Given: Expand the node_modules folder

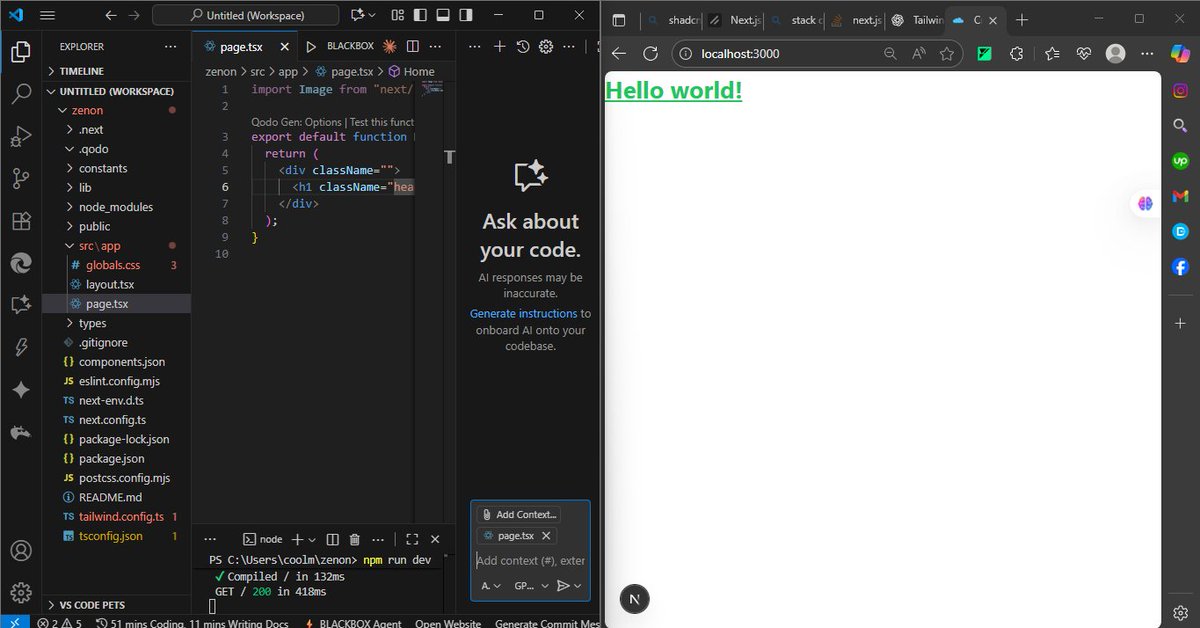Looking at the screenshot, I should point(117,207).
